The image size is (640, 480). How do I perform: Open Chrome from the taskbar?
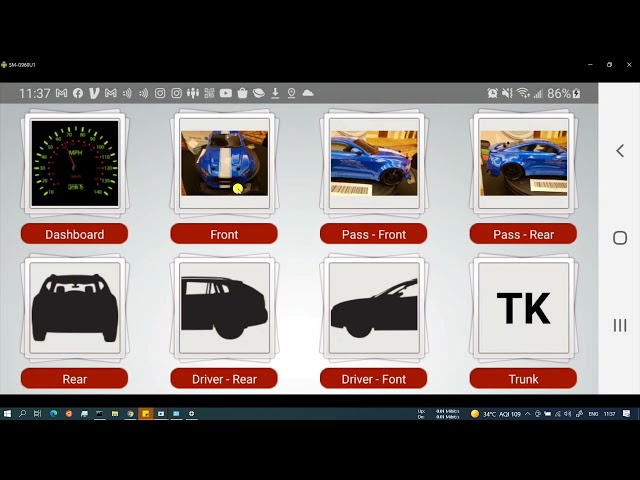130,414
